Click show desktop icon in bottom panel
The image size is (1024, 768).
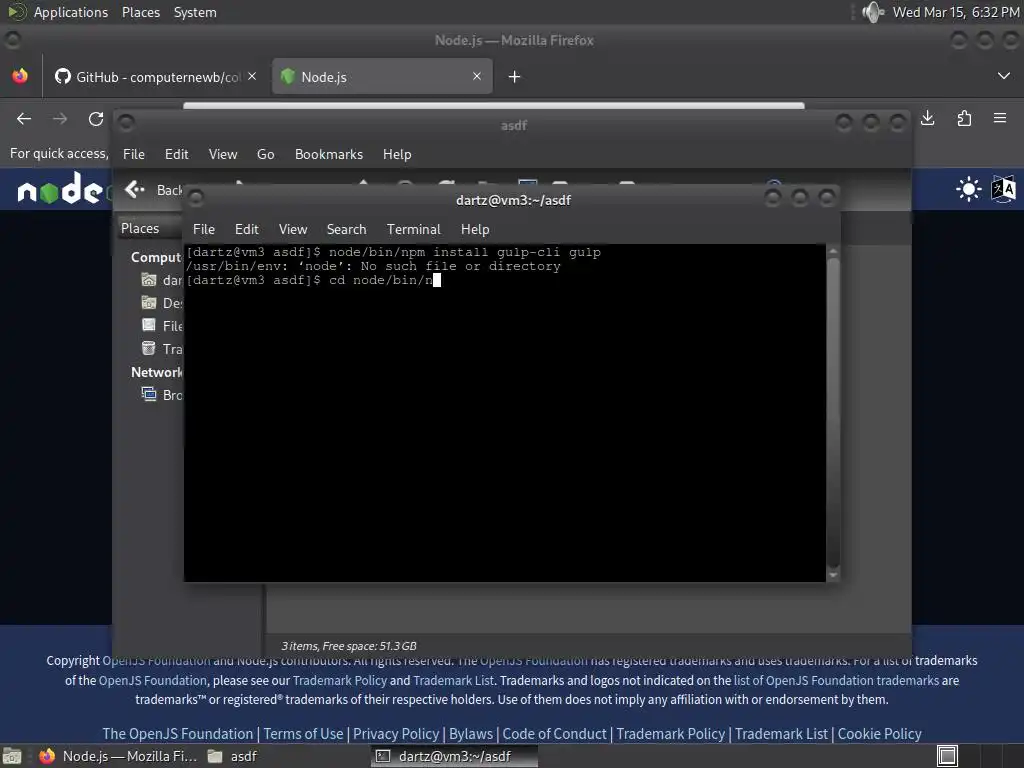click(12, 756)
